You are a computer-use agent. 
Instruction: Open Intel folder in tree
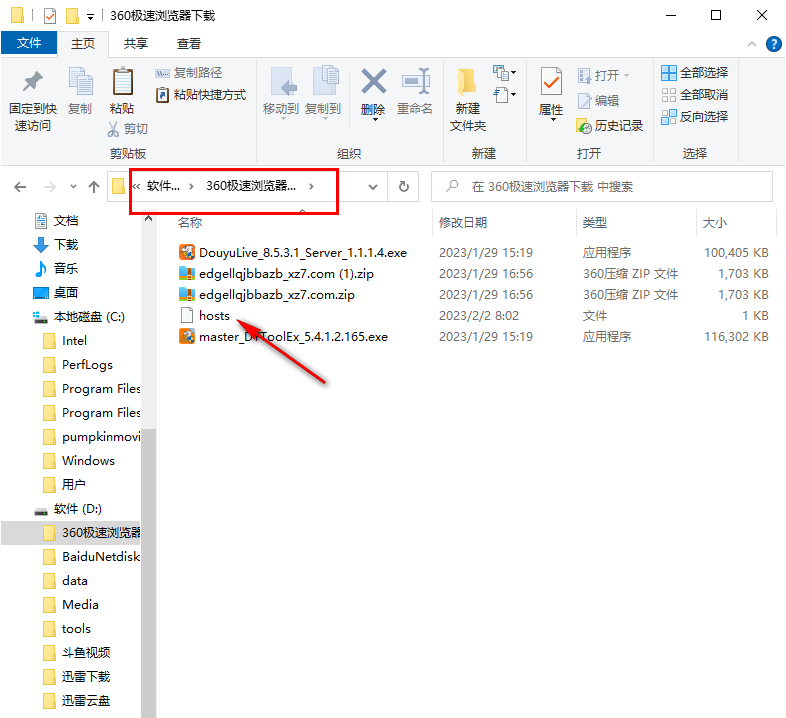tap(74, 341)
